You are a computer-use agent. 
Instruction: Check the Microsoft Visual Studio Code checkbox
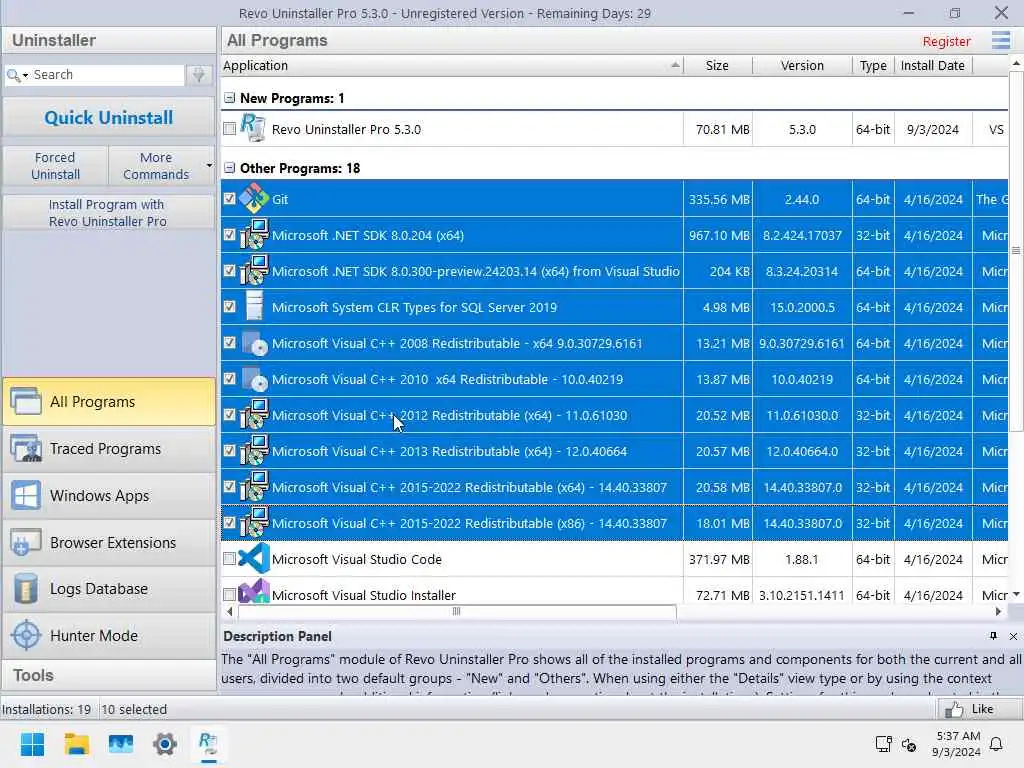tap(229, 558)
